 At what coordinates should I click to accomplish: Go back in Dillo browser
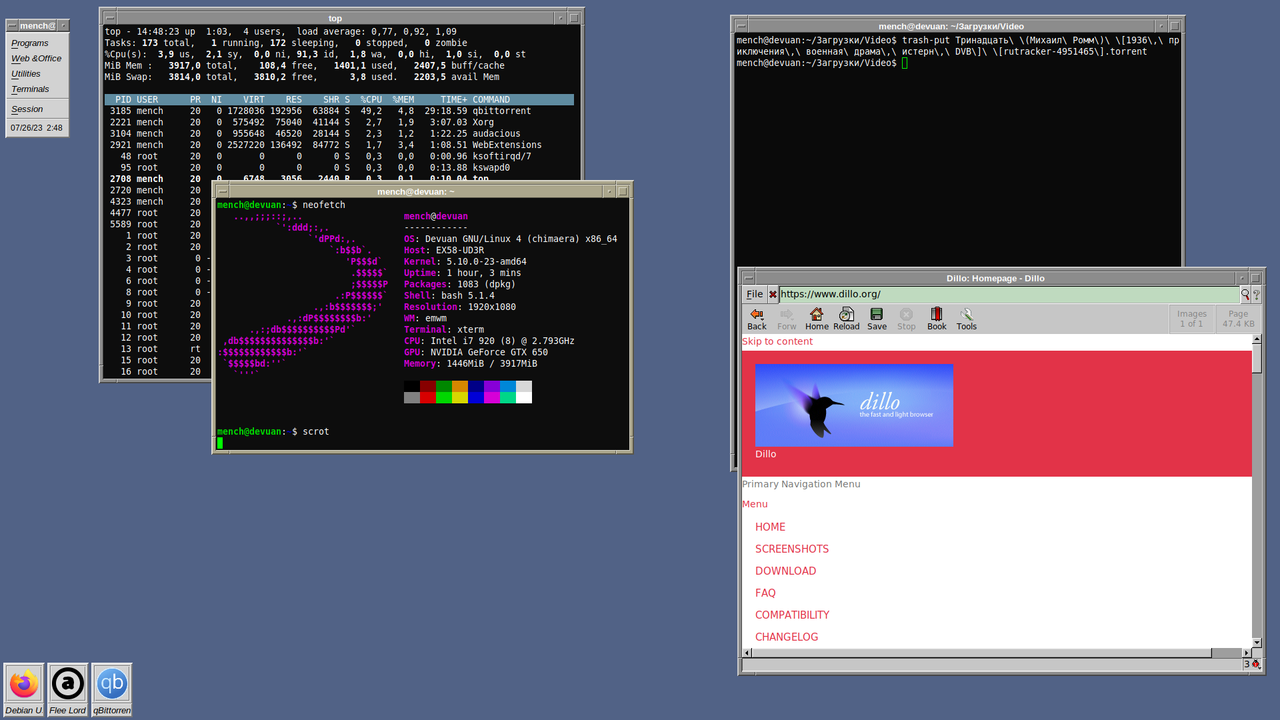click(757, 319)
